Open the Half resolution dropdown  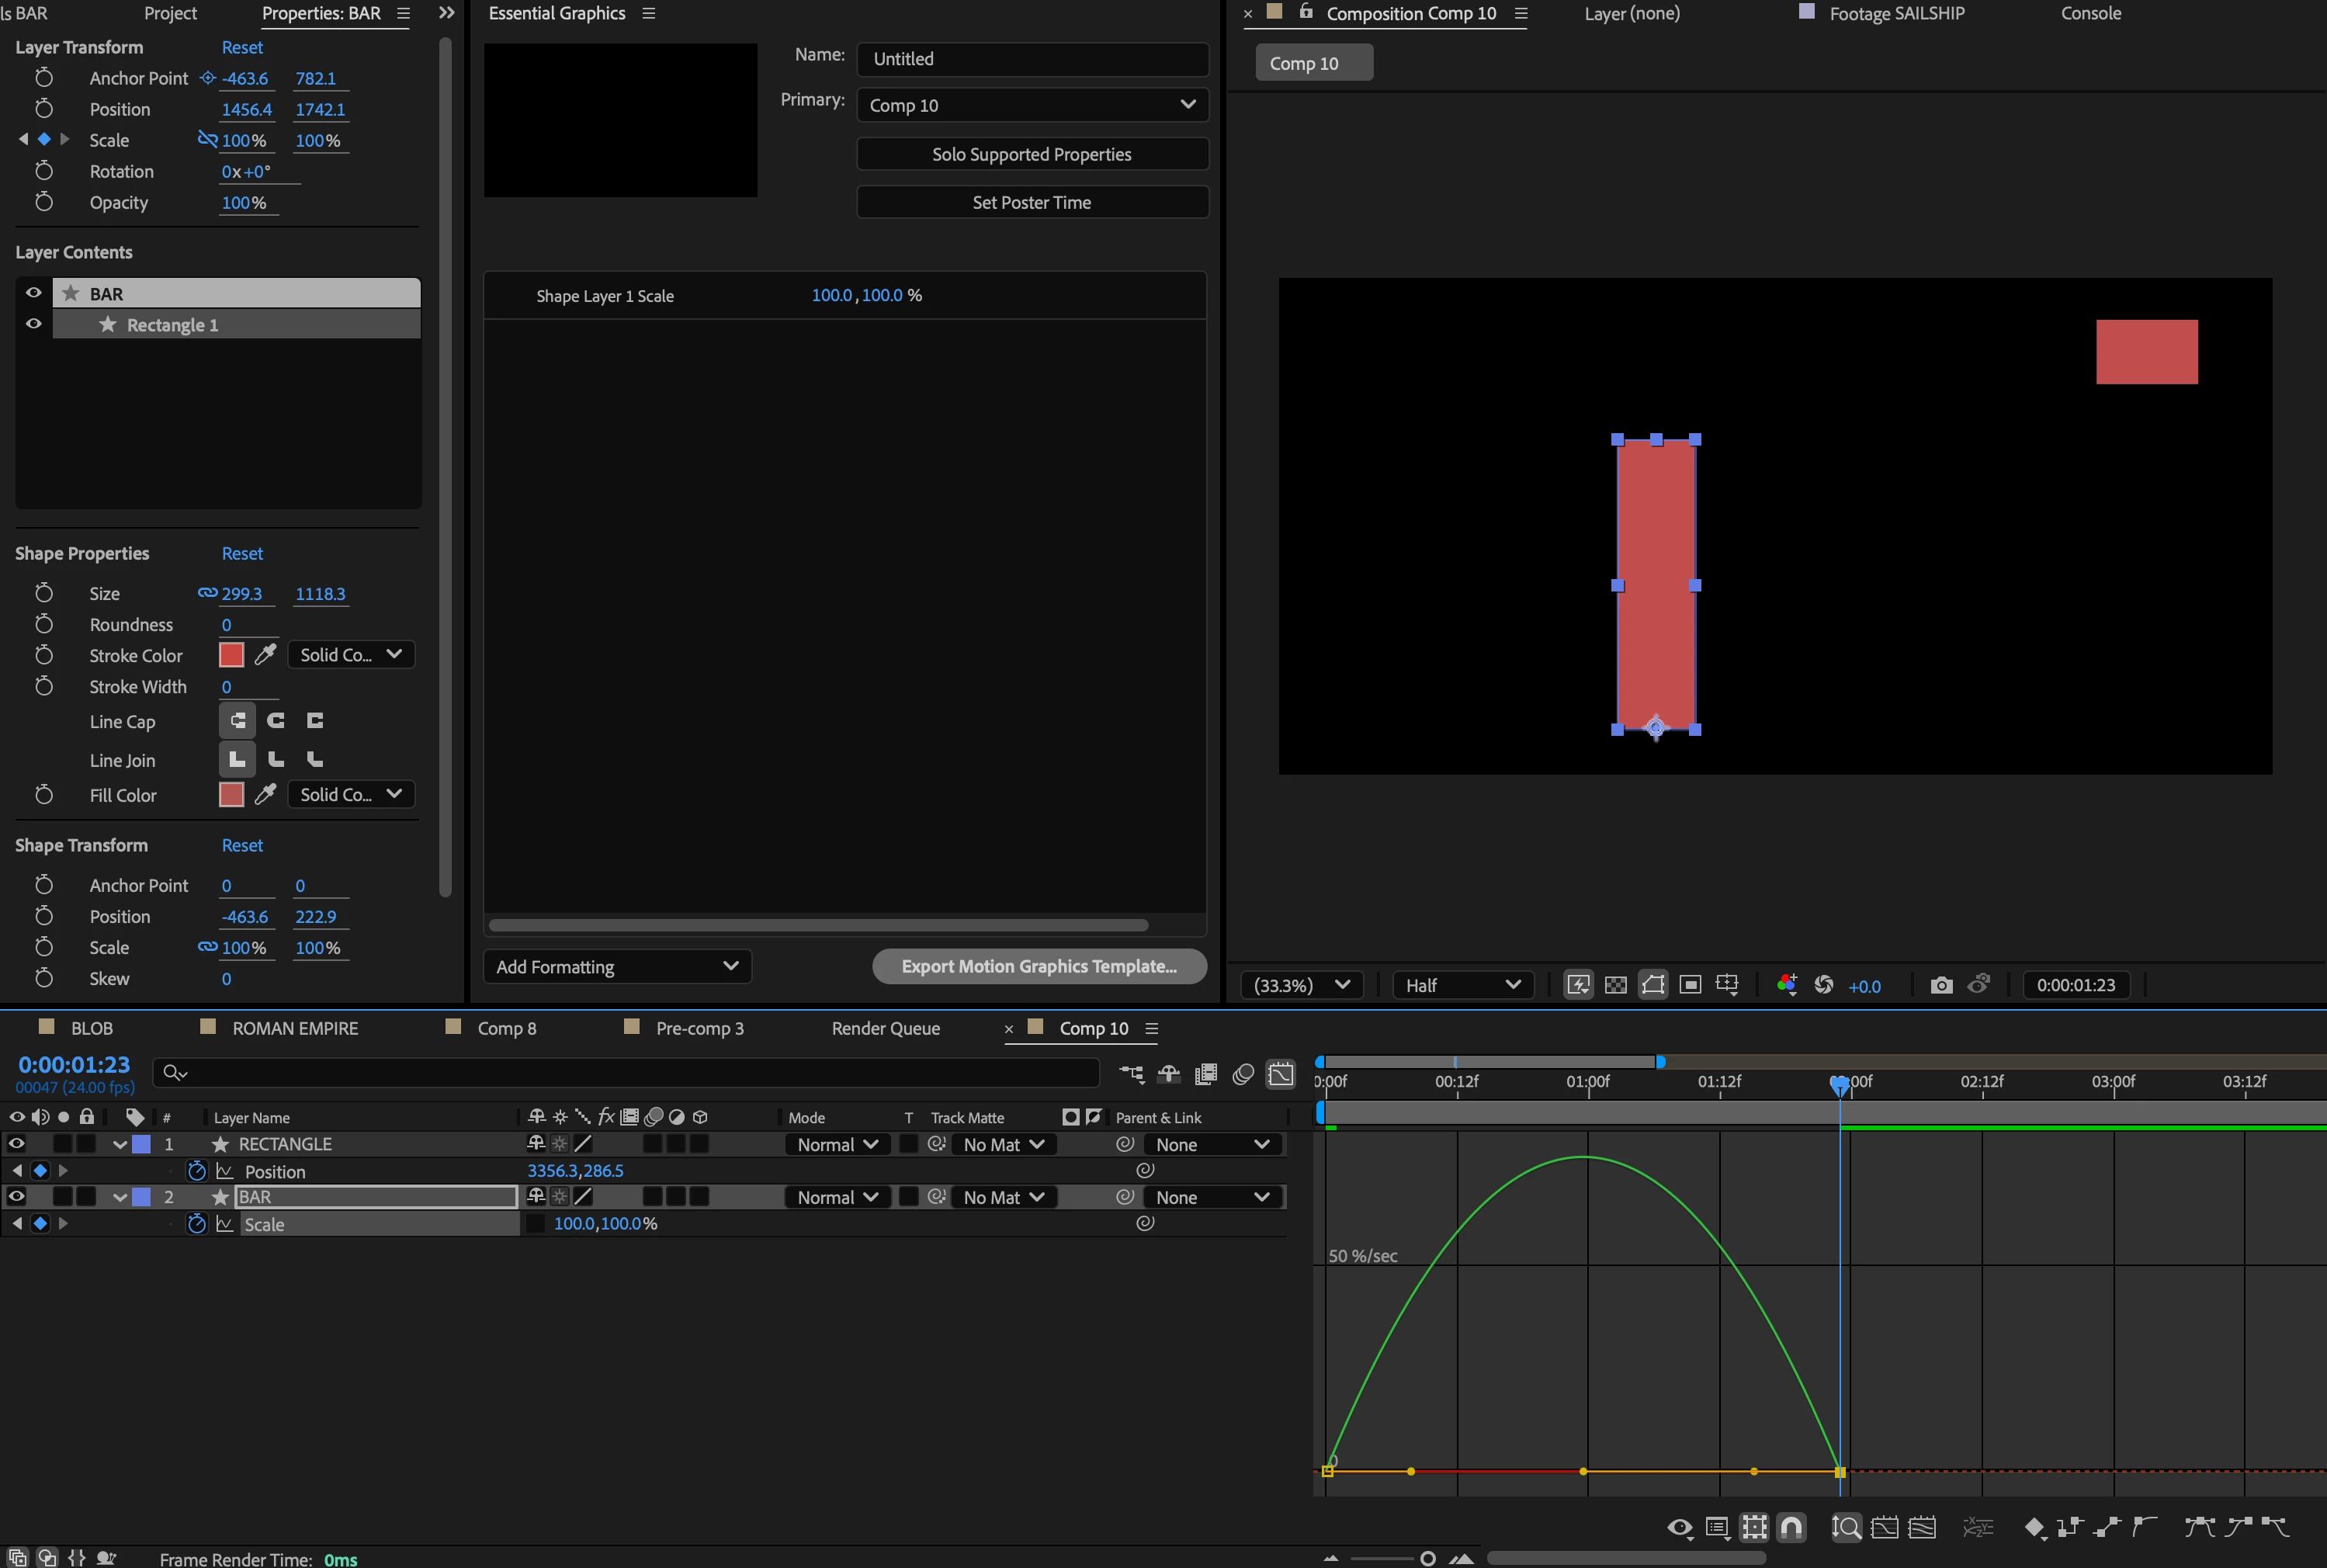(x=1461, y=985)
